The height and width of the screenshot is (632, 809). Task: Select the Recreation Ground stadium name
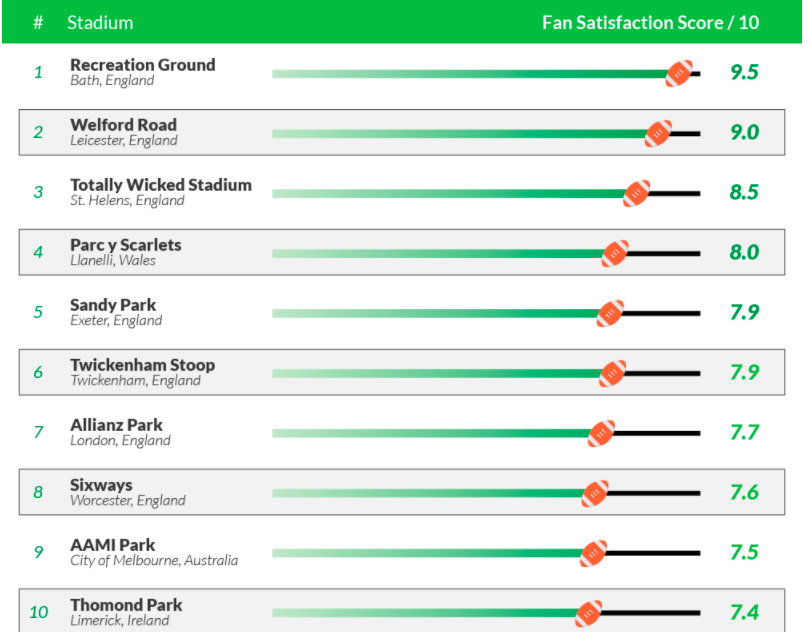(143, 65)
